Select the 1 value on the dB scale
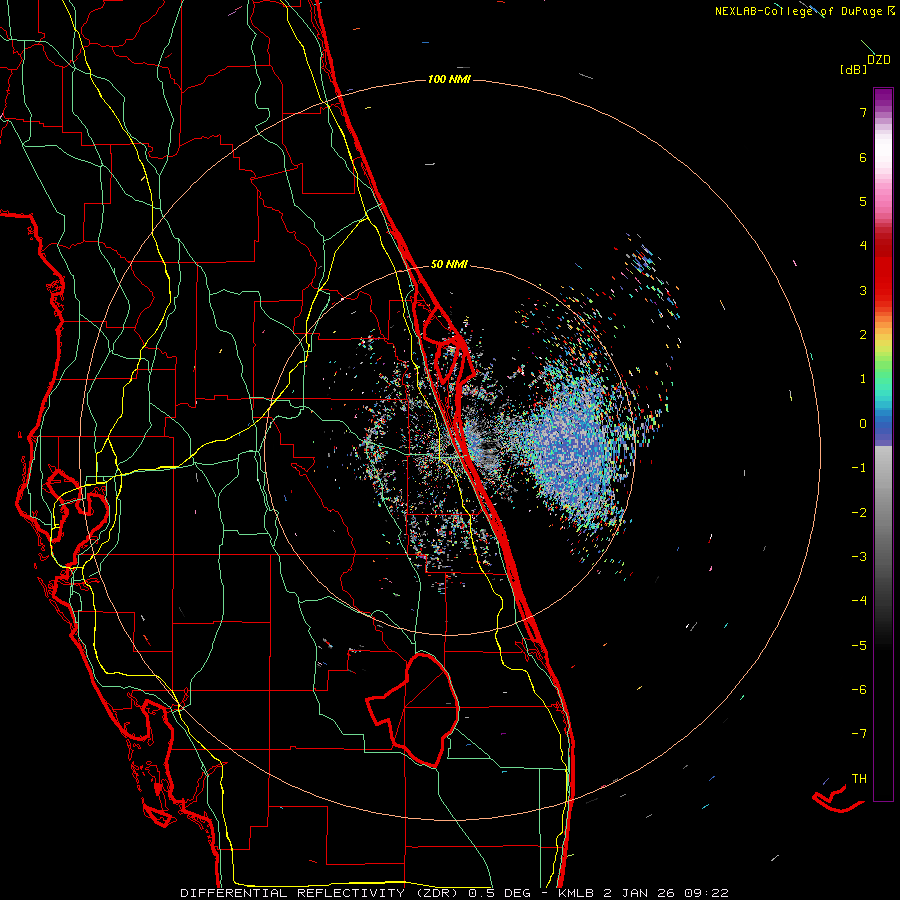900x900 pixels. coord(863,379)
